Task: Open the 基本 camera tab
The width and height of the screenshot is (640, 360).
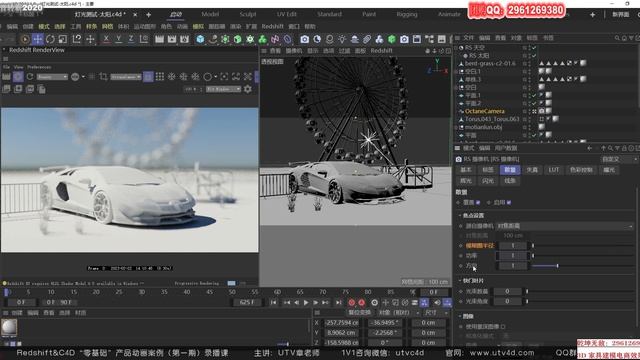Action: coord(466,170)
